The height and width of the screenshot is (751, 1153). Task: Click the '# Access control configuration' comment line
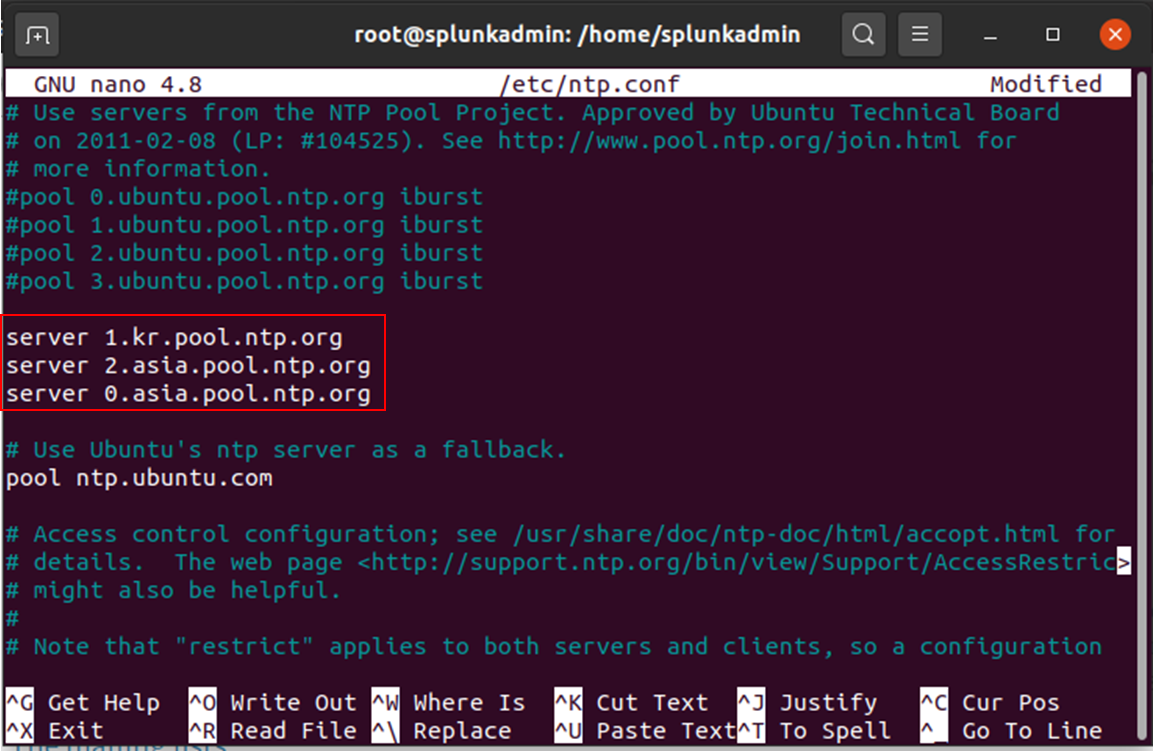point(560,534)
